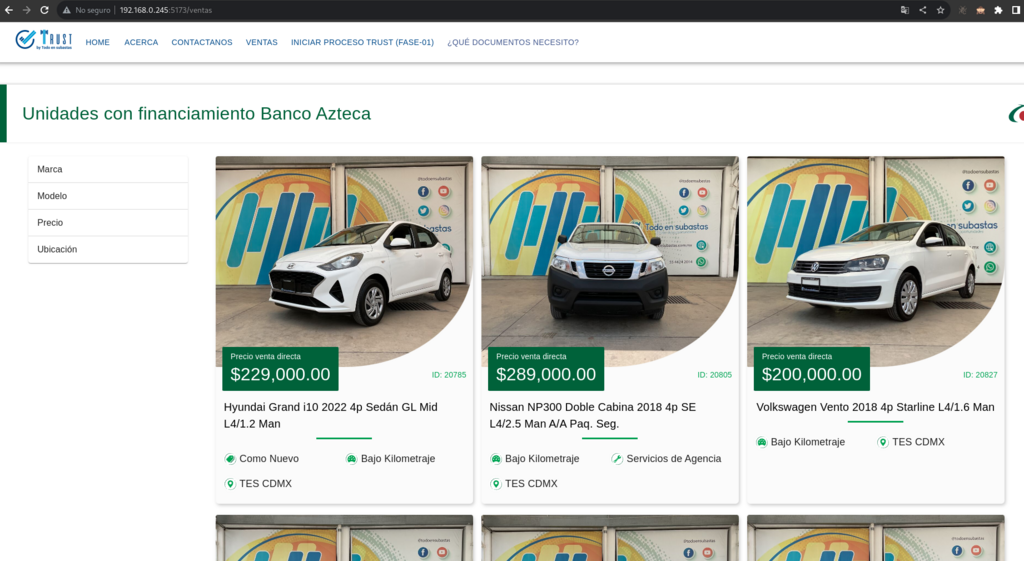Open INICIAR PROCESO TRUST (FASE-01)

[362, 42]
